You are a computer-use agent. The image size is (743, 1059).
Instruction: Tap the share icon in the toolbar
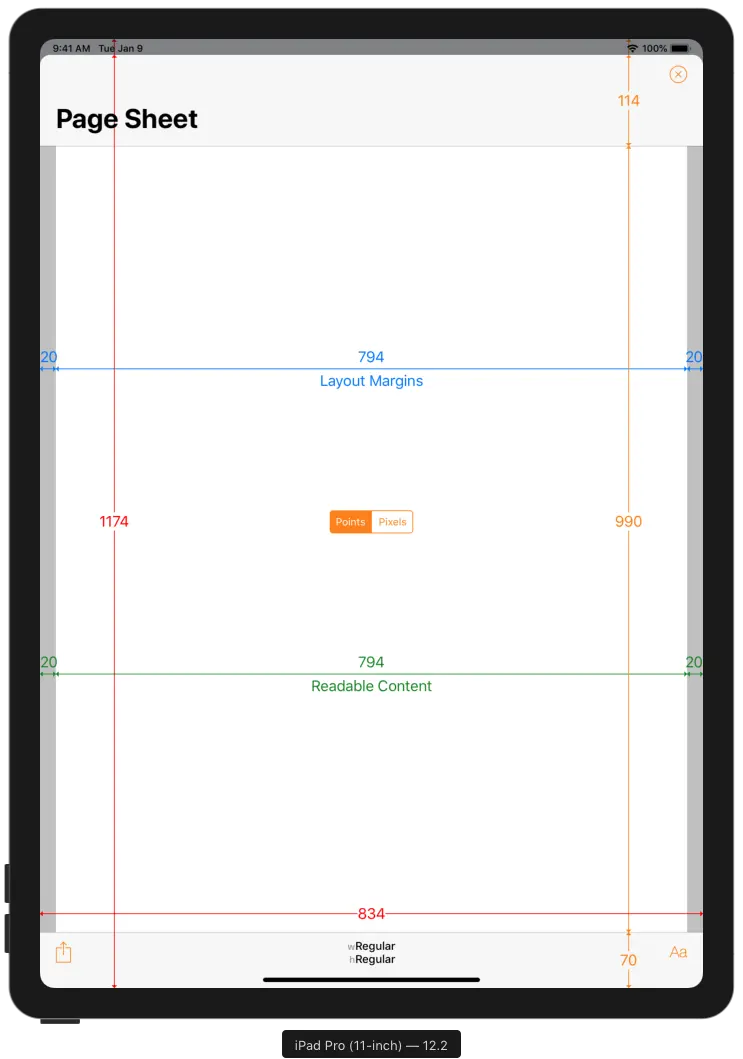tap(63, 952)
